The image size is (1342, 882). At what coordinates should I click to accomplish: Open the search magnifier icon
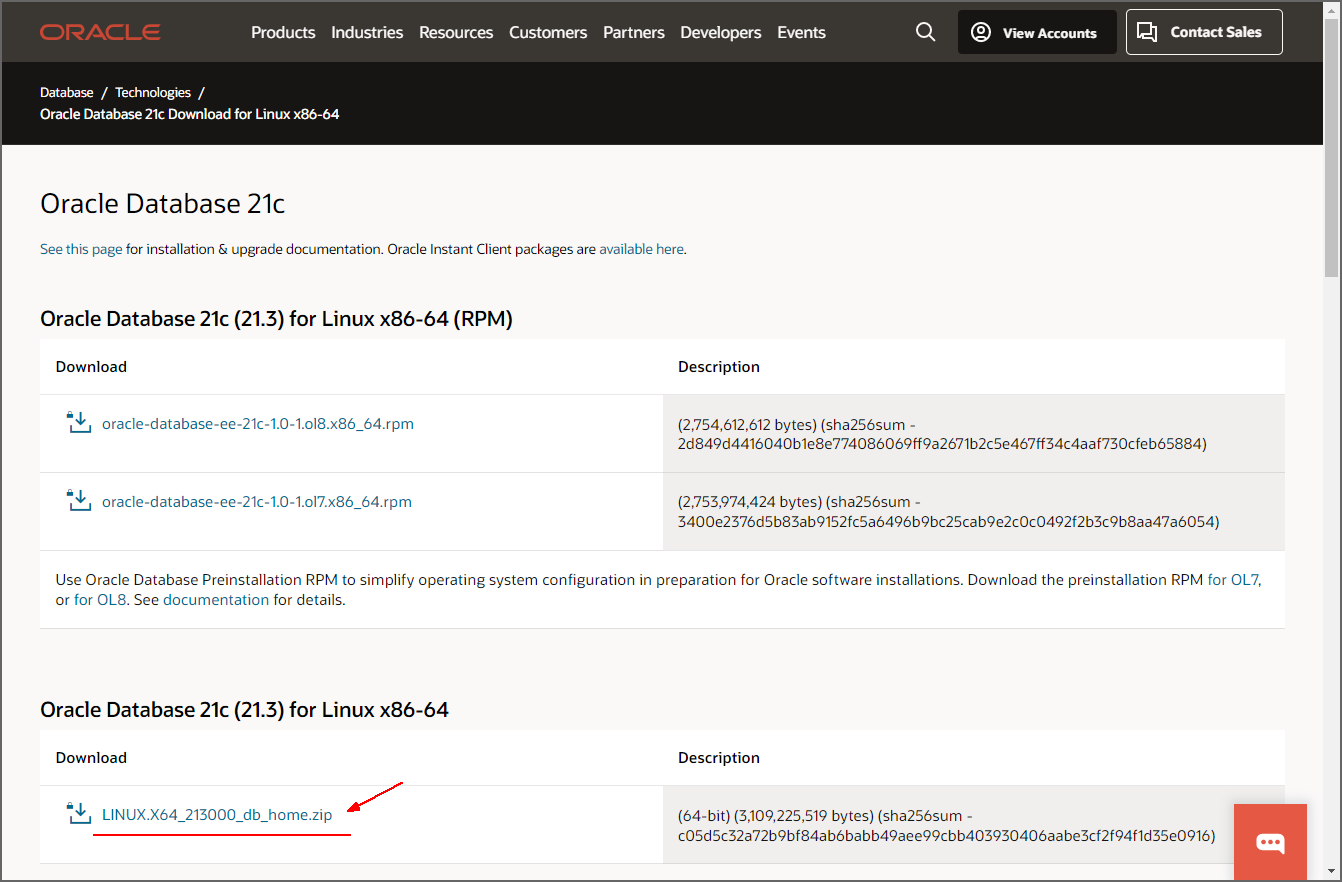pos(926,32)
